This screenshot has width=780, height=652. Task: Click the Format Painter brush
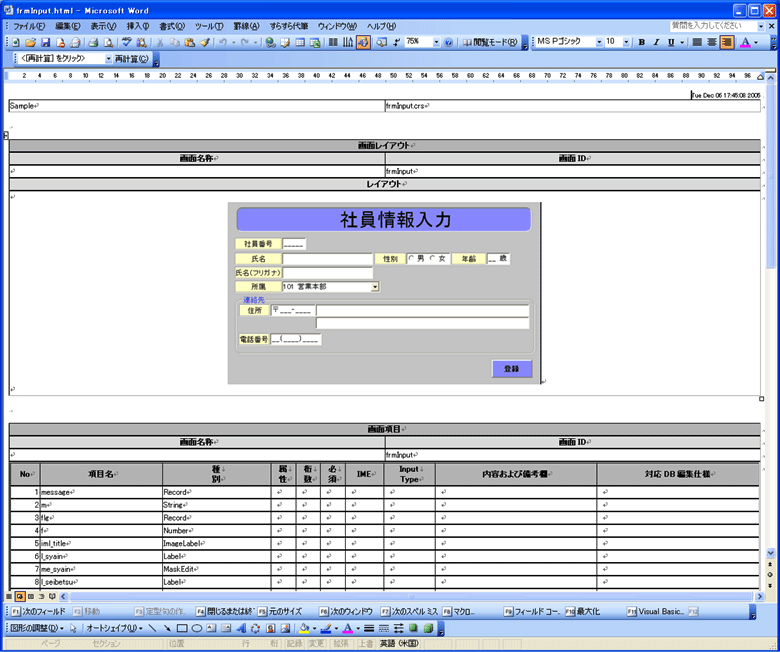(x=204, y=43)
